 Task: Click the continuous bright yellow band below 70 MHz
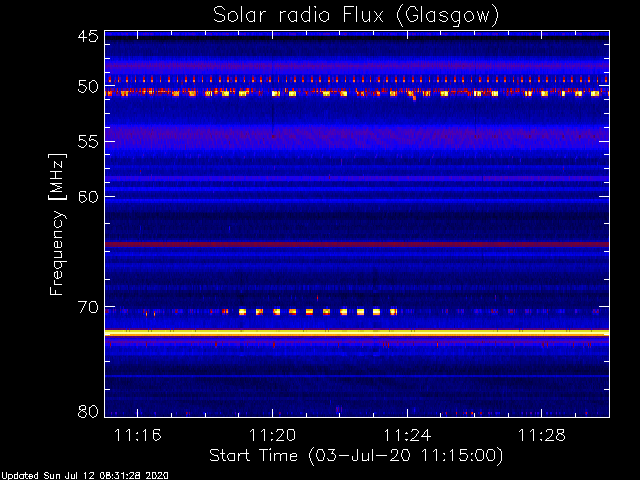pyautogui.click(x=357, y=333)
